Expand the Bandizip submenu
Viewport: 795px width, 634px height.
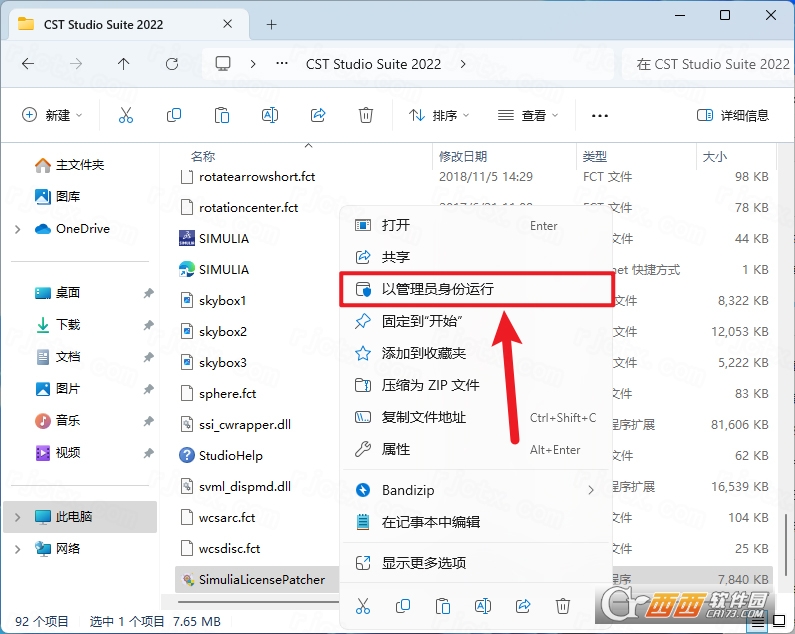(591, 490)
